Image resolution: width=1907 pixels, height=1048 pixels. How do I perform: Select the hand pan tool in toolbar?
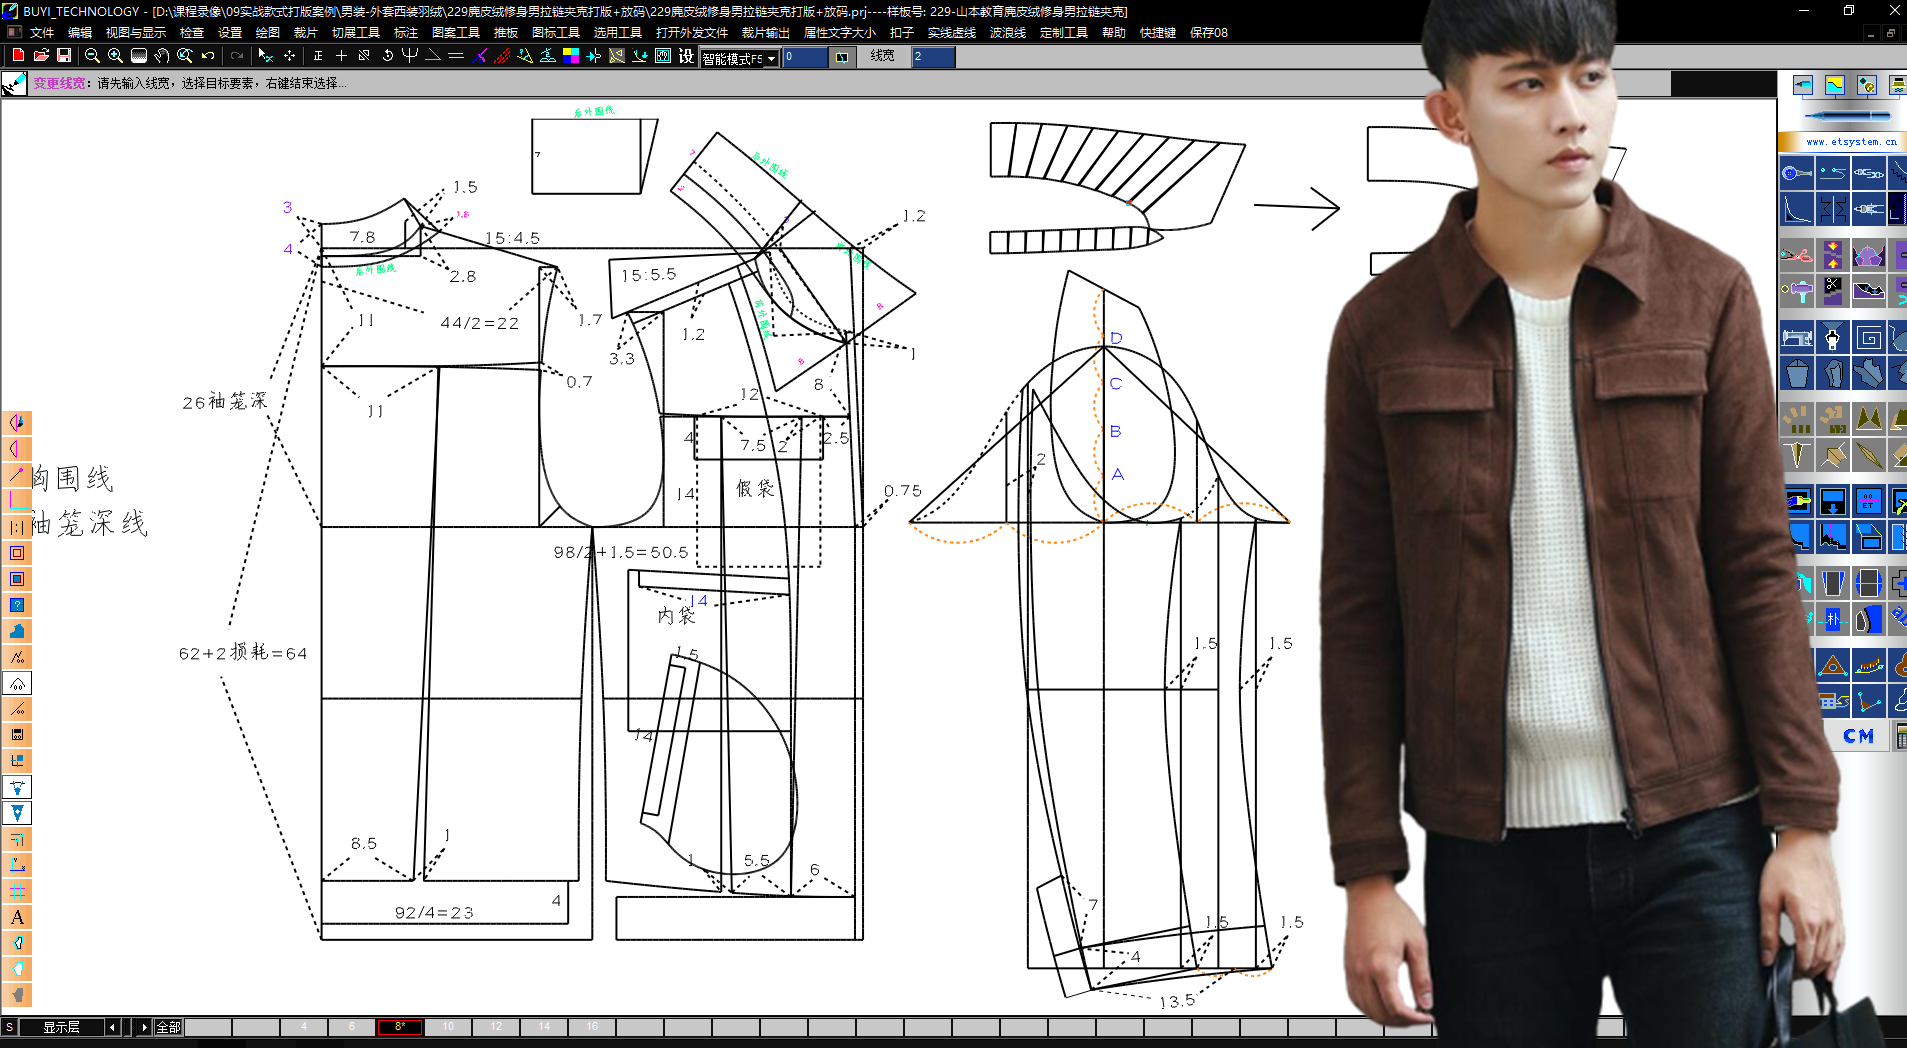pos(162,56)
